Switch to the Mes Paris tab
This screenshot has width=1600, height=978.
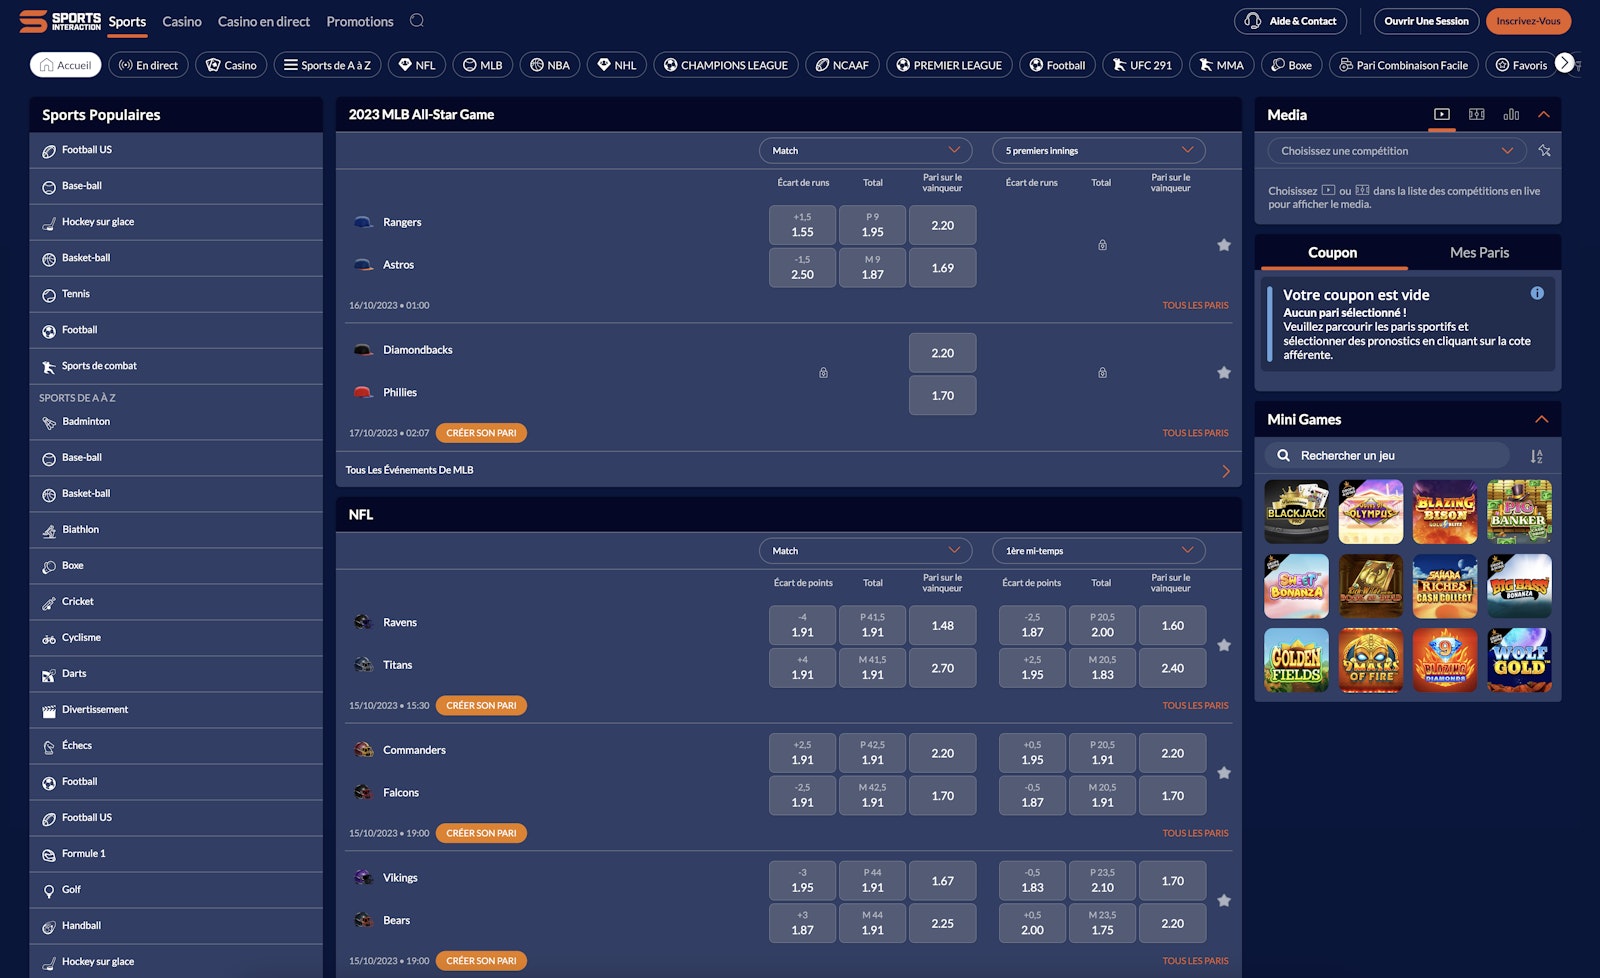(1479, 252)
